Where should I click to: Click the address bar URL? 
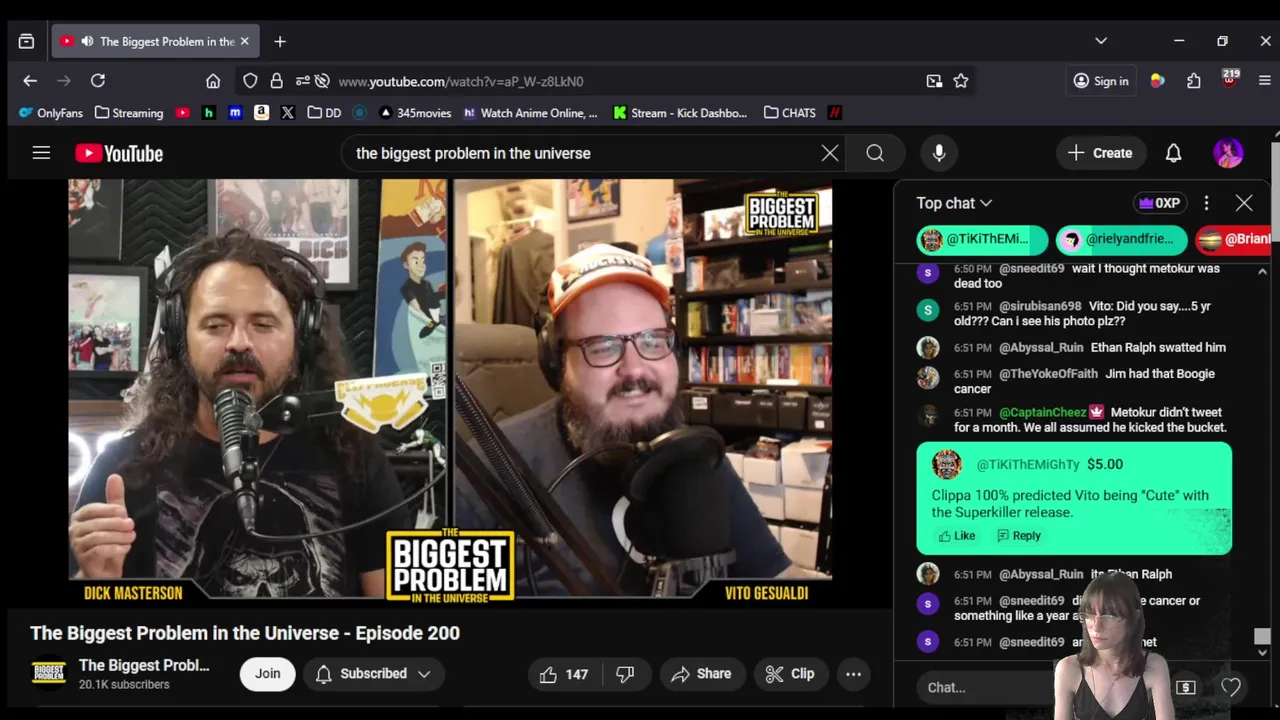tap(460, 81)
